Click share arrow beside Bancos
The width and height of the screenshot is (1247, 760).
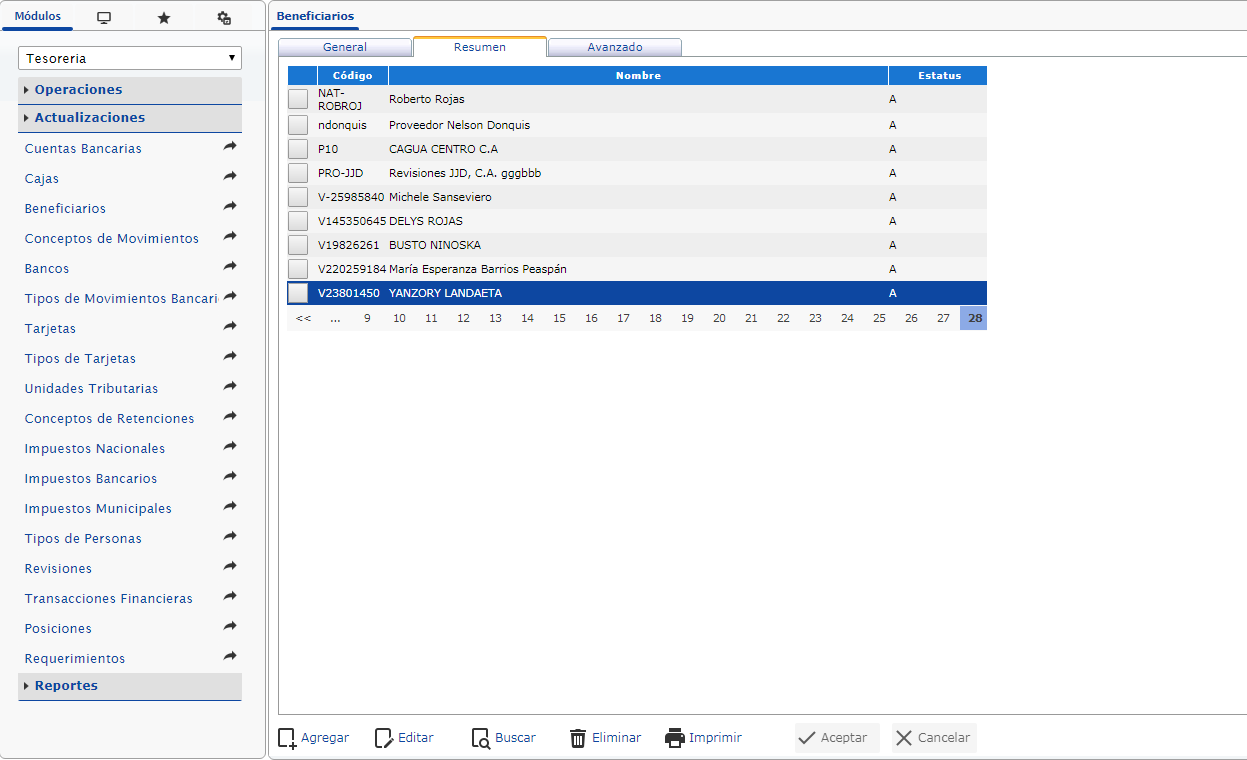[x=230, y=267]
